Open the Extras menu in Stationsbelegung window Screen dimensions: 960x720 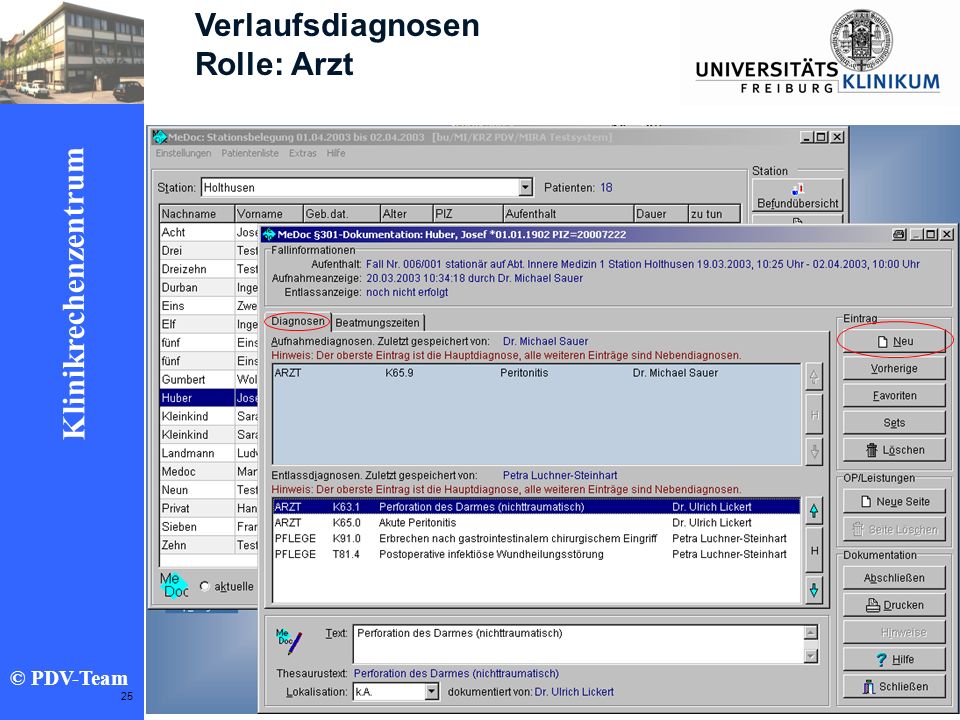pyautogui.click(x=302, y=153)
